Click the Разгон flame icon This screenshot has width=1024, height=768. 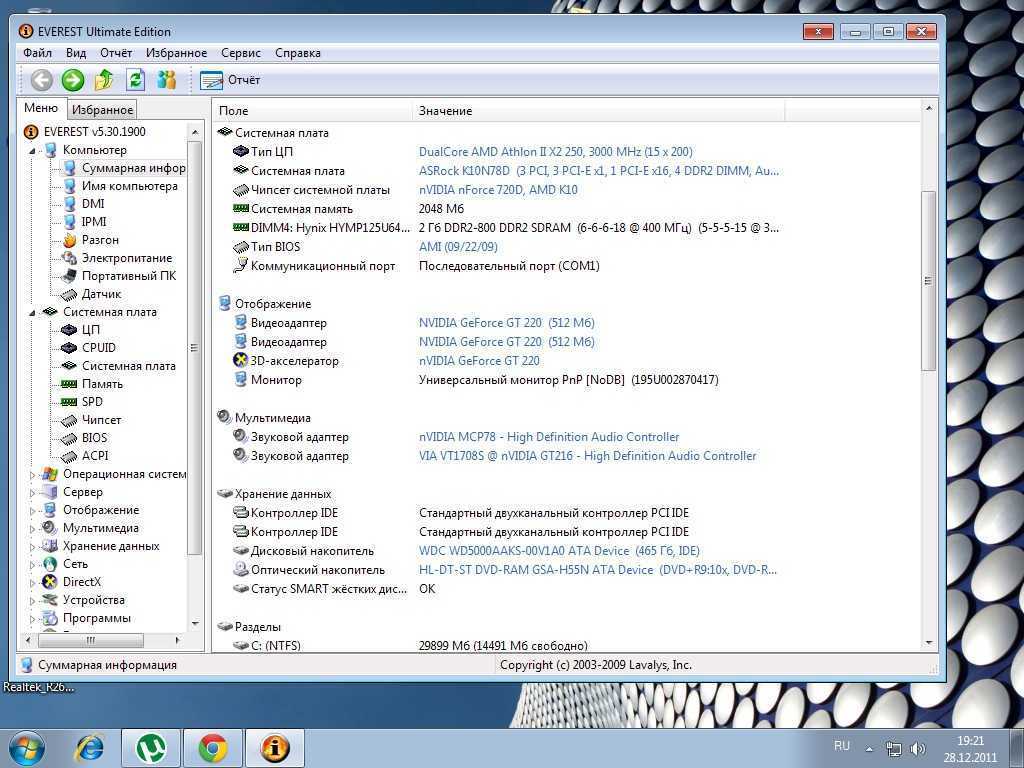(69, 240)
